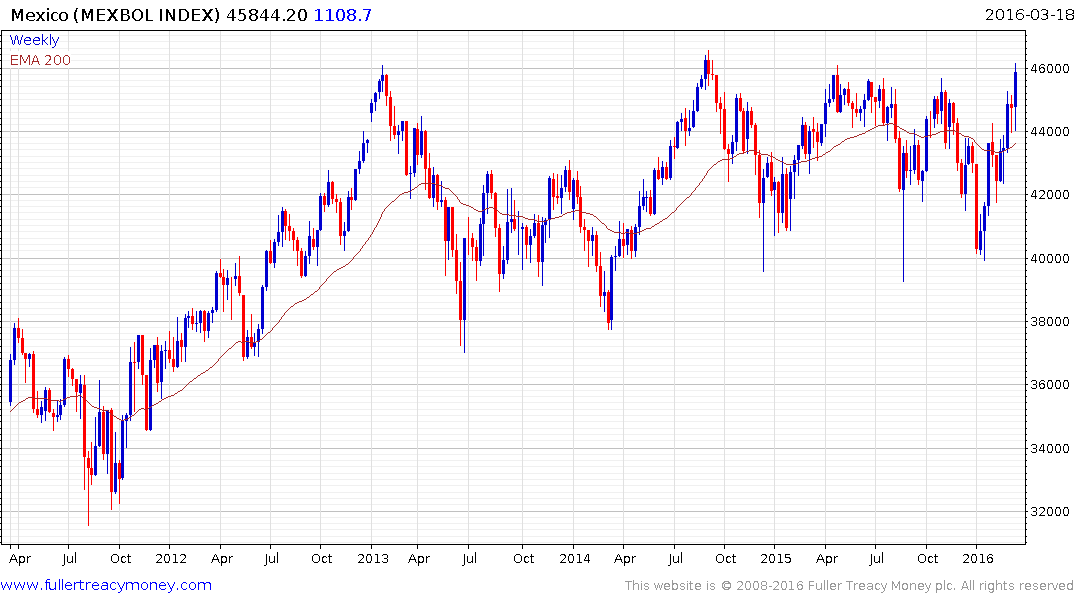Click the 2015 year label on time axis
Viewport: 1075px width, 600px height.
[776, 558]
